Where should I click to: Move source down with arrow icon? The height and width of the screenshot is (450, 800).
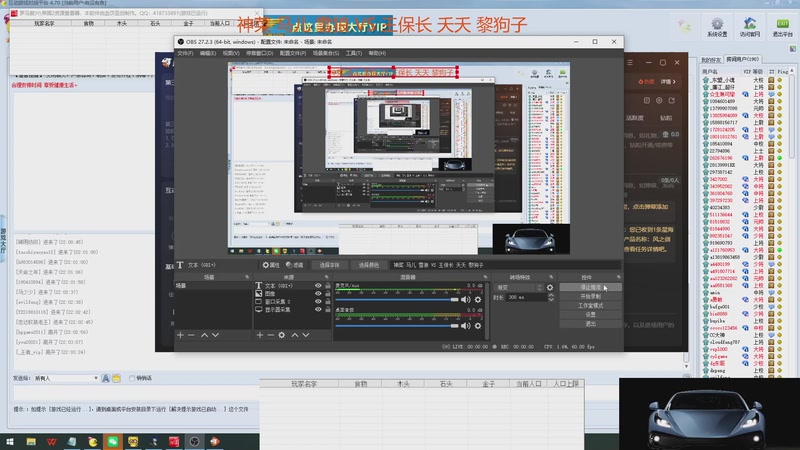(306, 335)
